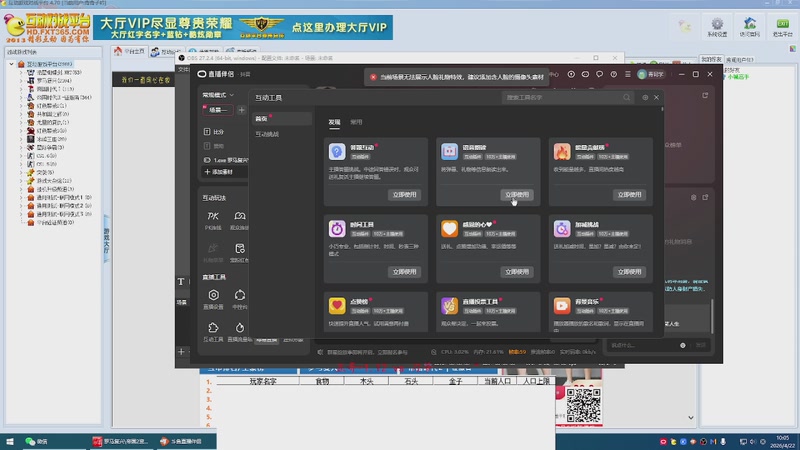800x450 pixels.
Task: Collapse the root platform tree node
Action: [x=11, y=64]
